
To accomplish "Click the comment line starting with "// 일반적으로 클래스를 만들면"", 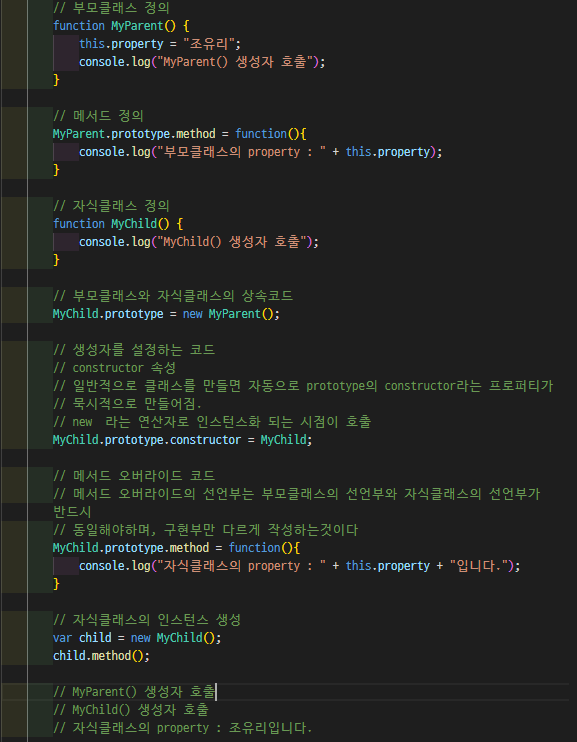I will (303, 386).
